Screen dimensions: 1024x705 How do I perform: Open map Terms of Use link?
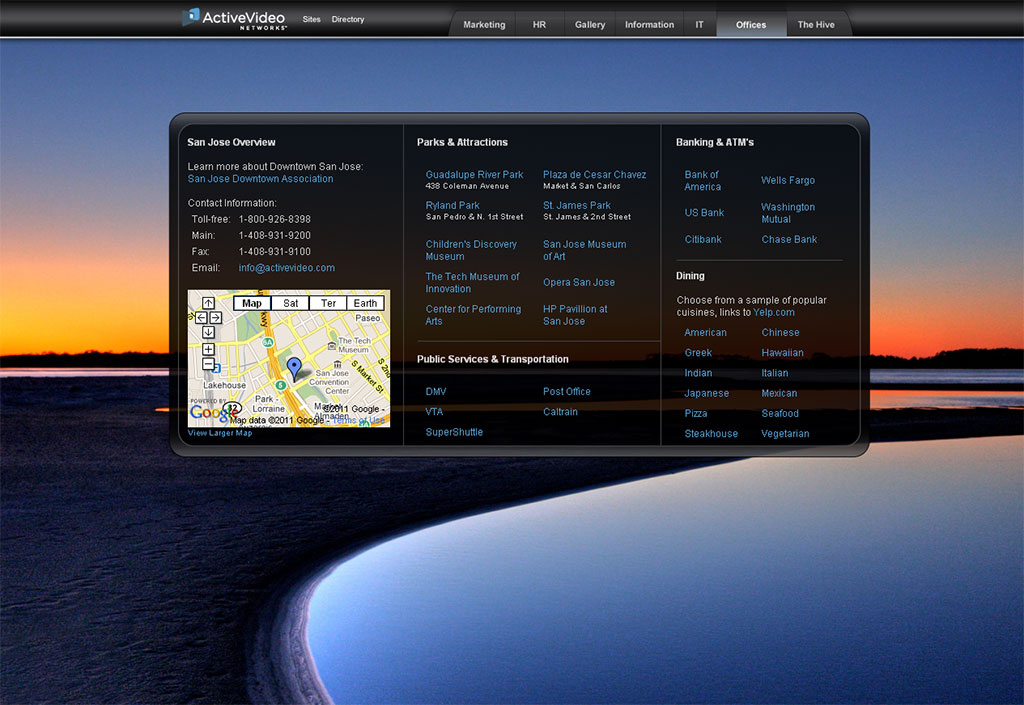coord(359,420)
